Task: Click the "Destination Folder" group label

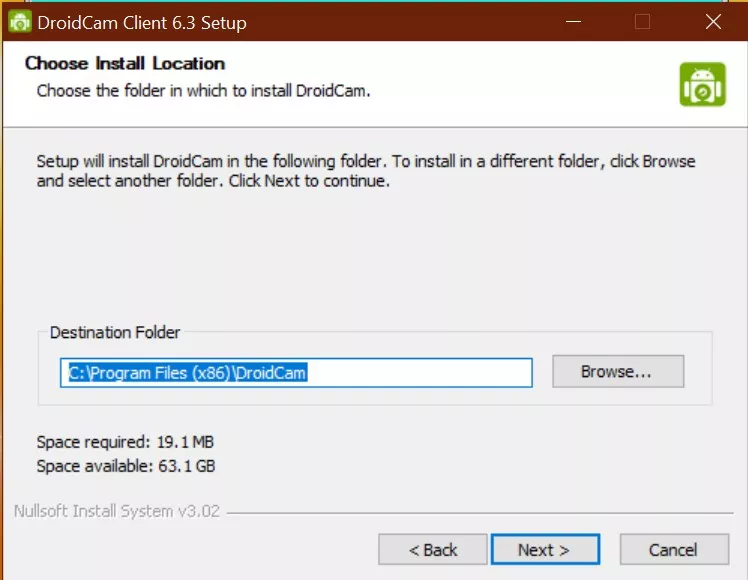Action: click(115, 332)
